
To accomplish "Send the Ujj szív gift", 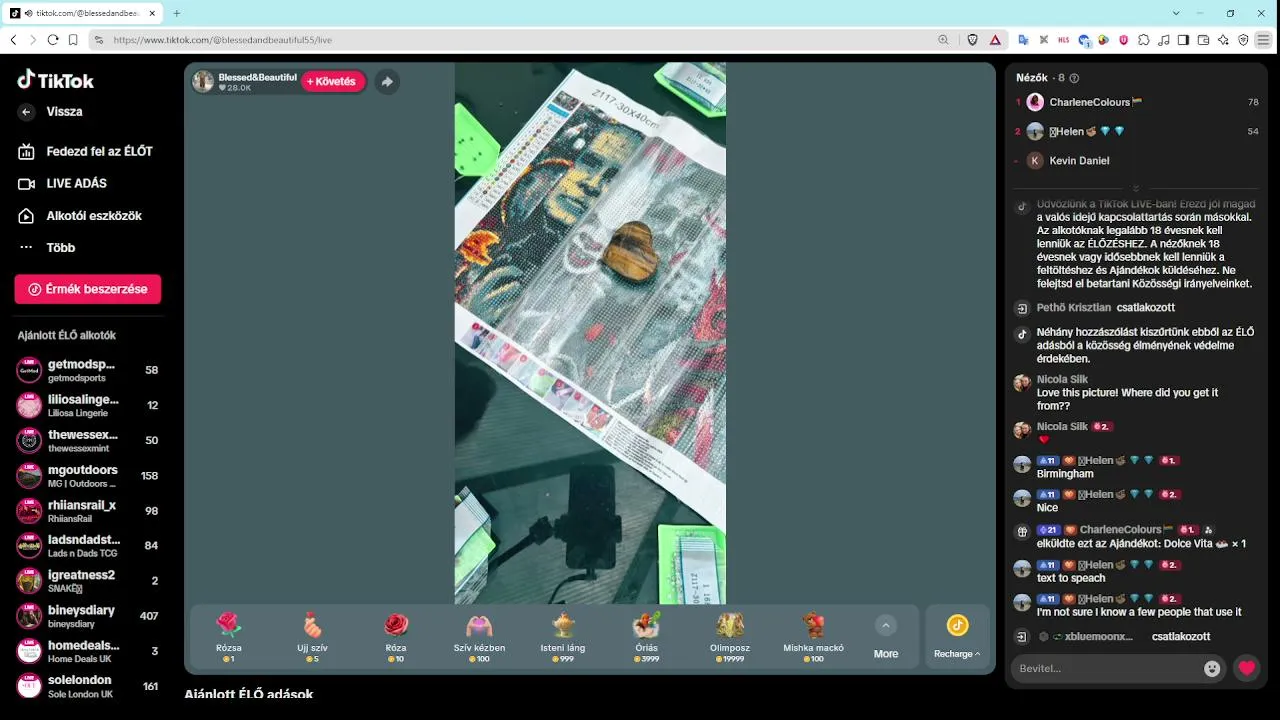I will pos(312,638).
